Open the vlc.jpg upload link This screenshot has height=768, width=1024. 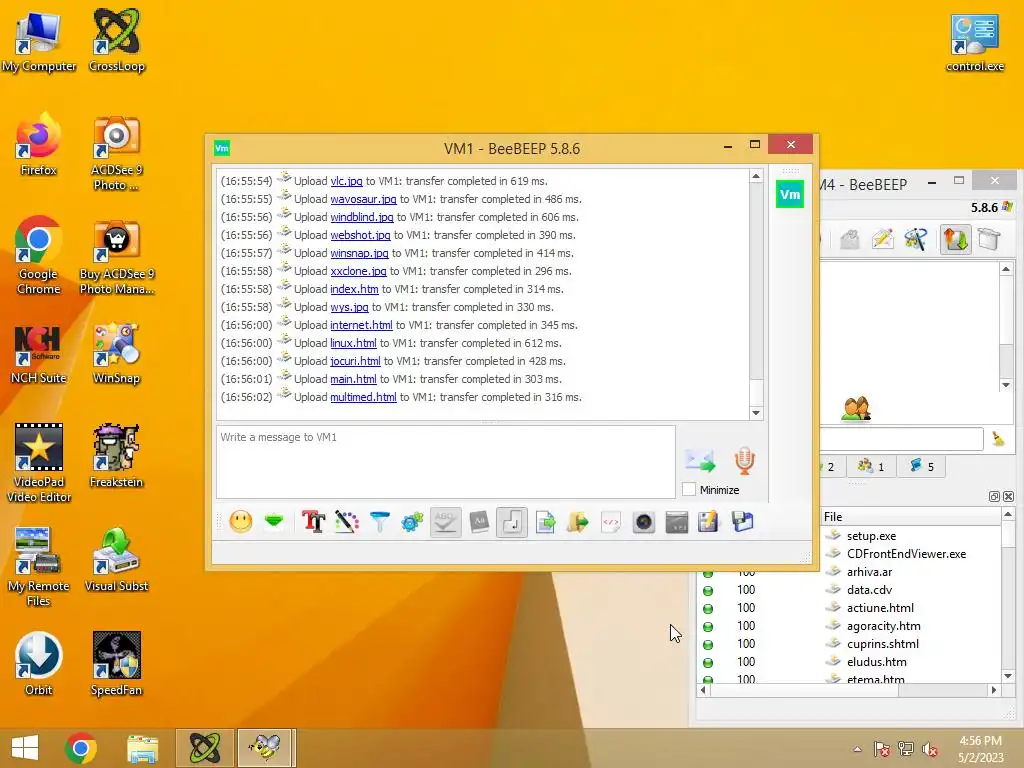346,181
